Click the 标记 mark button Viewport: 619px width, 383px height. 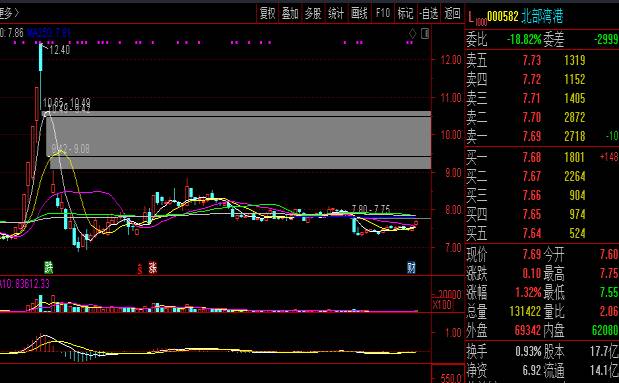[405, 13]
